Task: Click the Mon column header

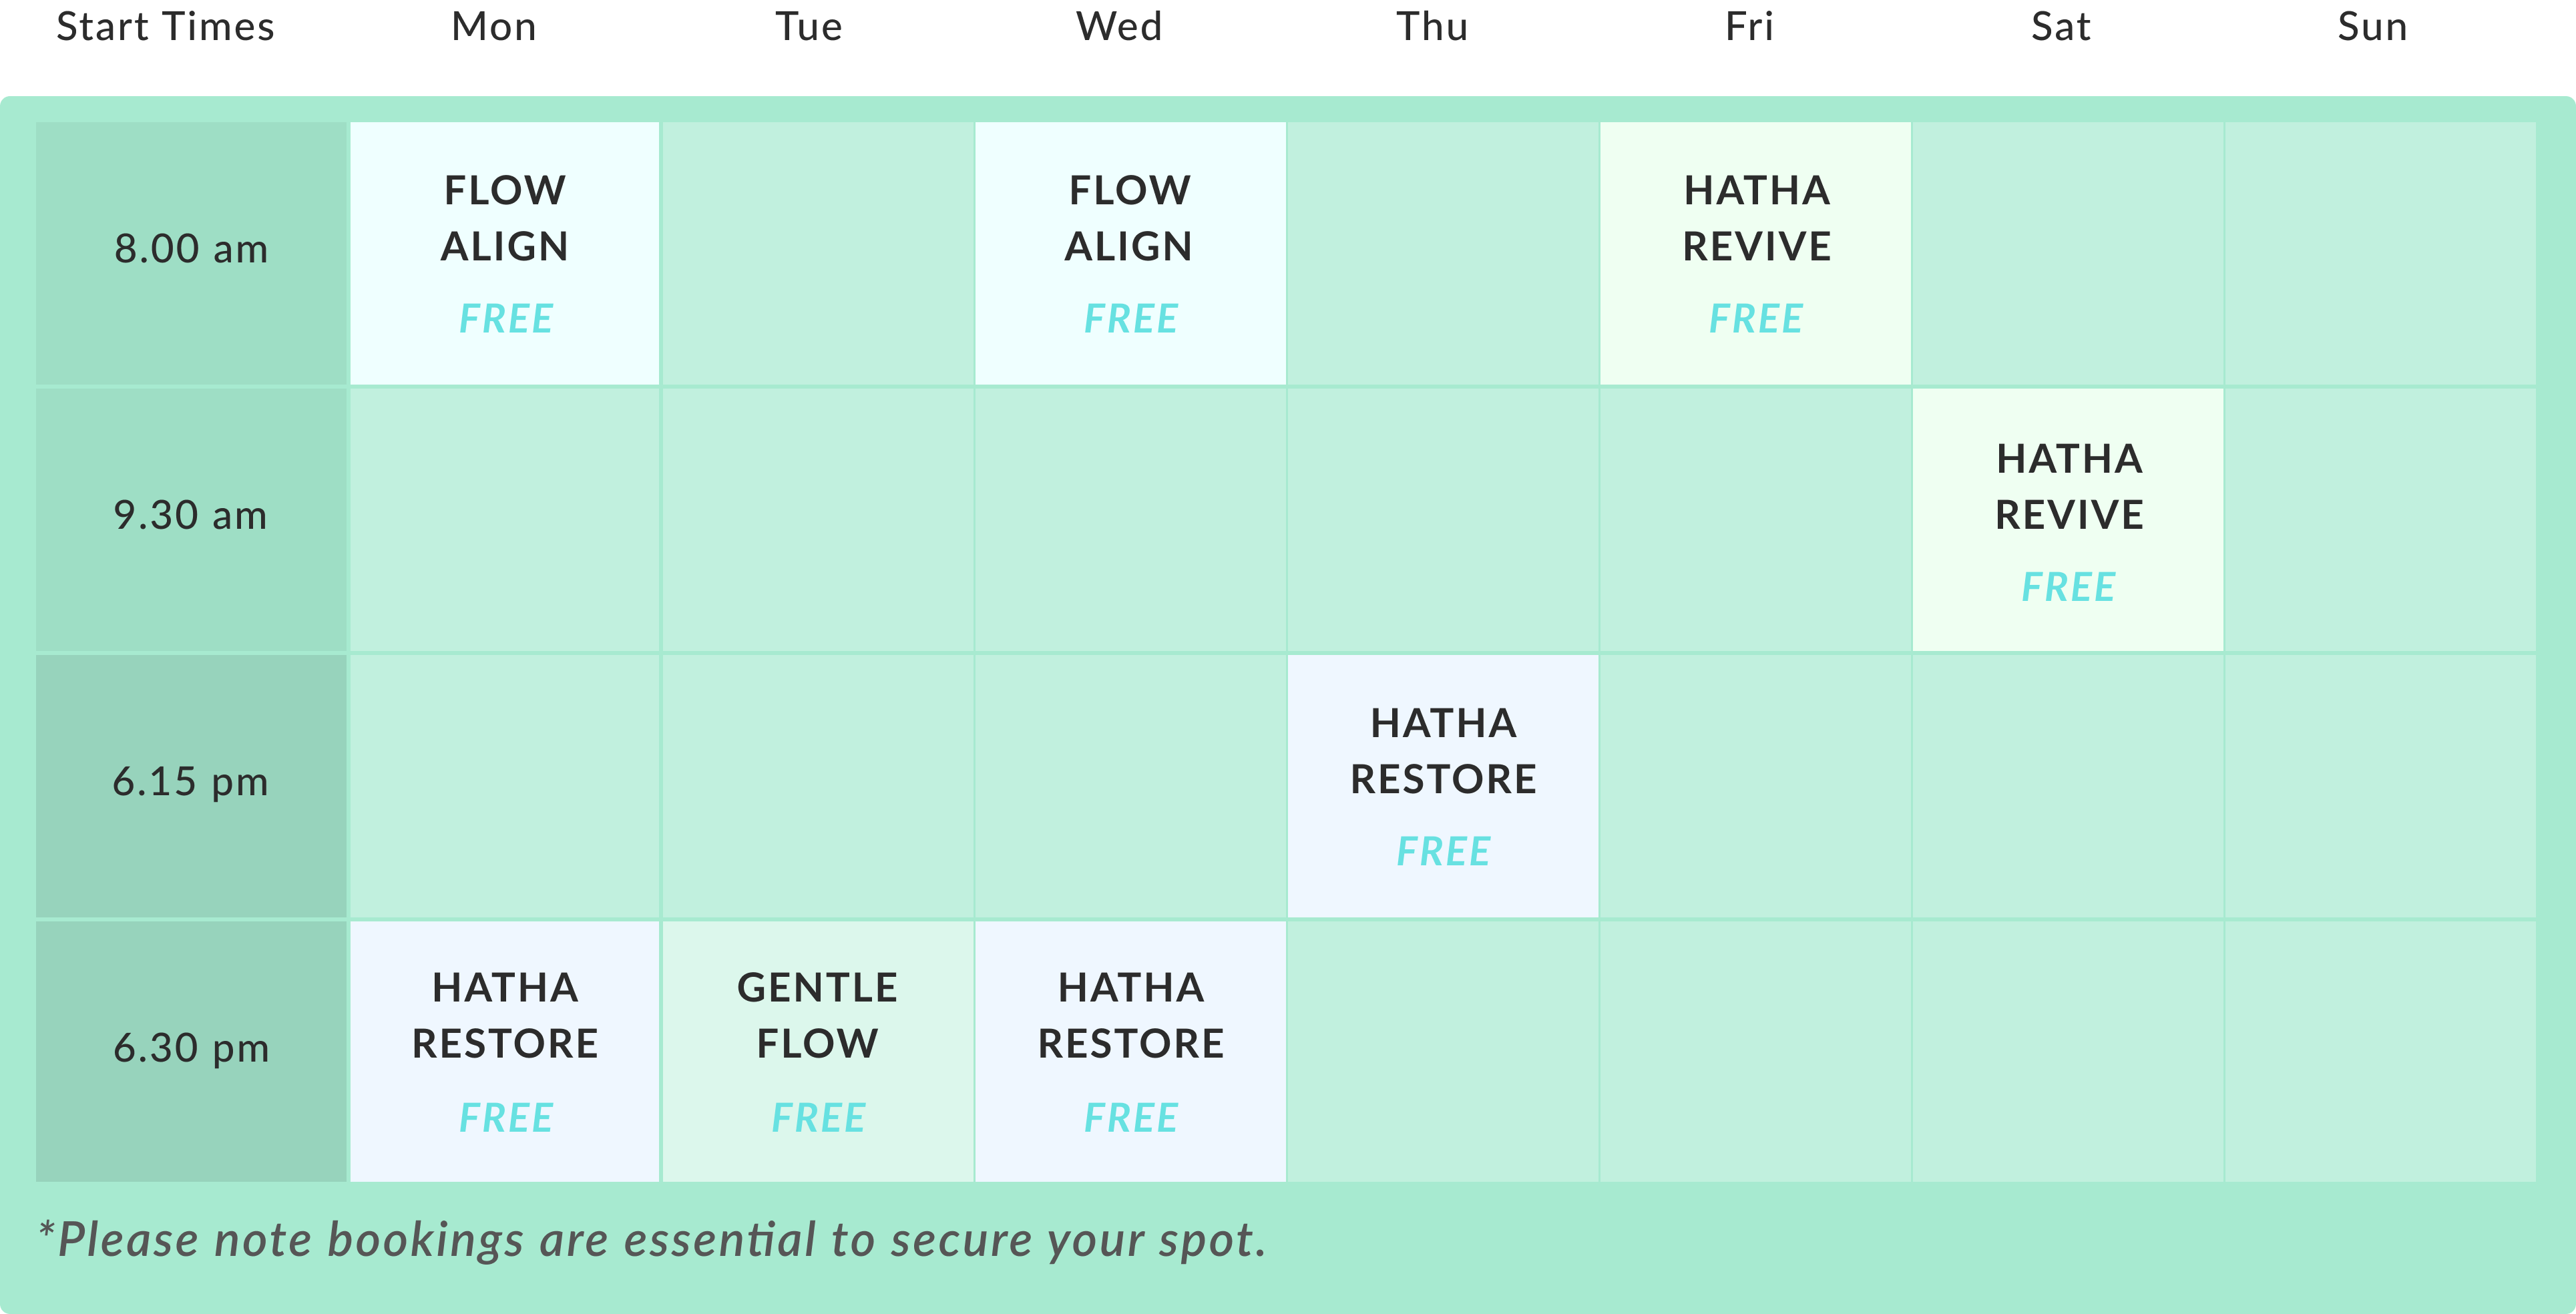Action: pos(494,27)
